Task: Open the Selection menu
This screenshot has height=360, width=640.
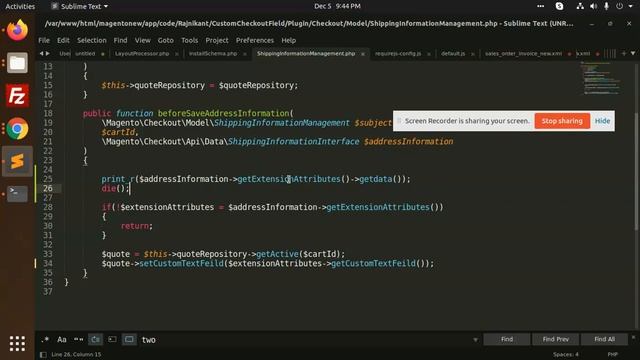Action: (91, 40)
